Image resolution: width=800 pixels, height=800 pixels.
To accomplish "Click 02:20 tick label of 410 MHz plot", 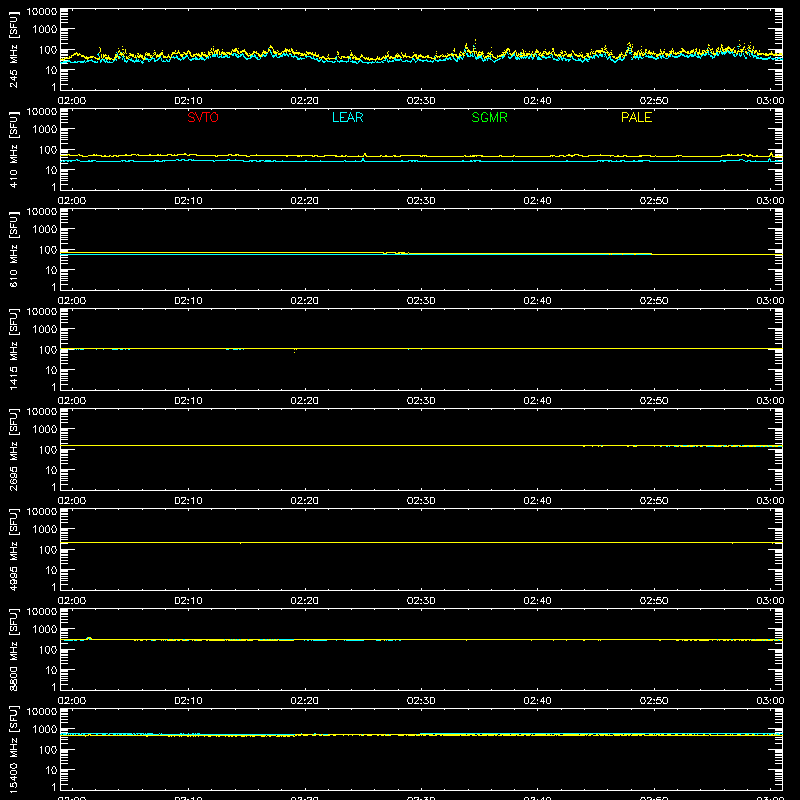I will pyautogui.click(x=305, y=201).
